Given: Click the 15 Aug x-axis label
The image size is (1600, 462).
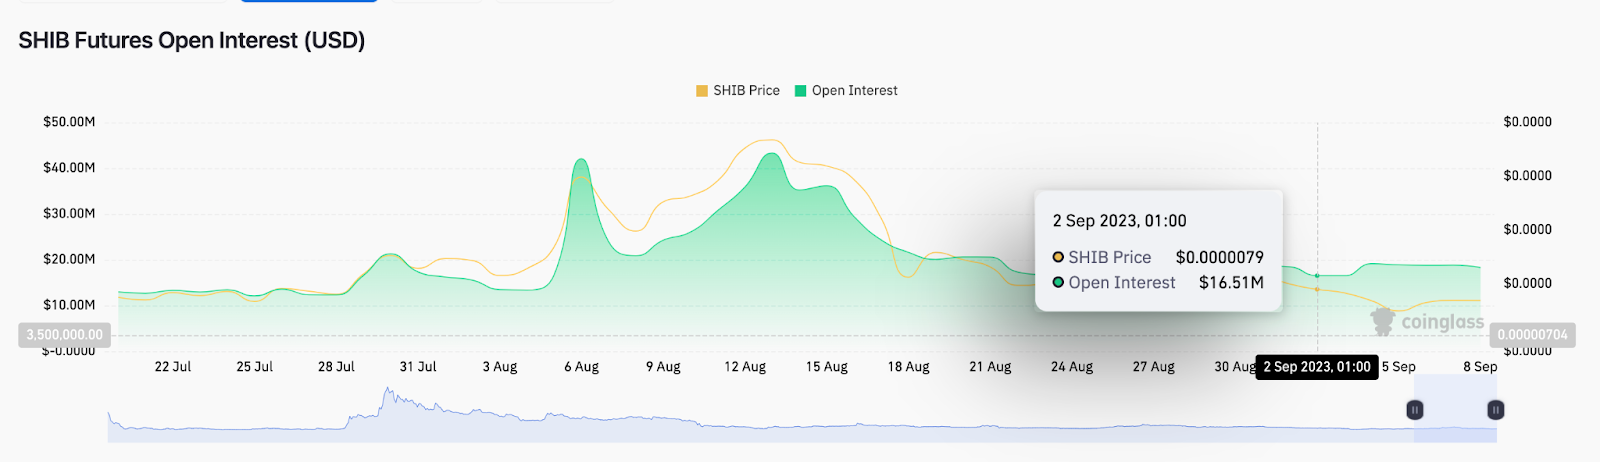Looking at the screenshot, I should (x=827, y=367).
